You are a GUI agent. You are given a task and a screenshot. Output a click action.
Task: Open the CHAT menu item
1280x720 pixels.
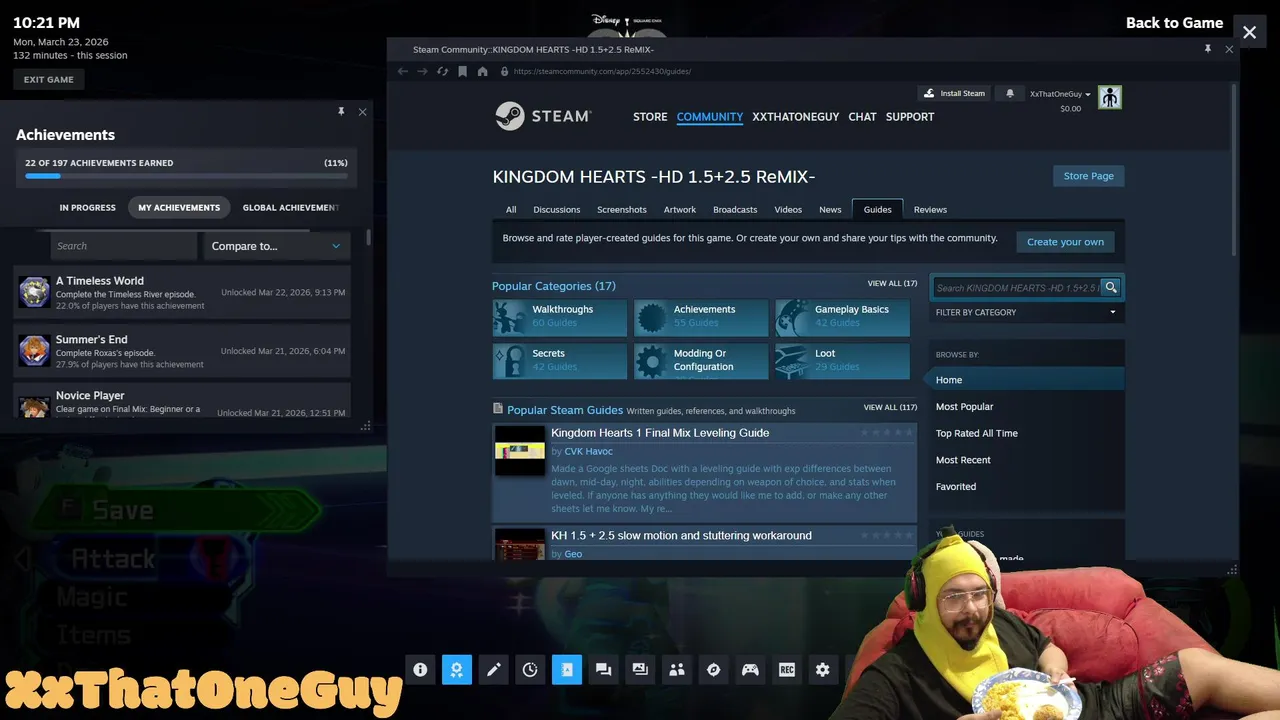[862, 117]
